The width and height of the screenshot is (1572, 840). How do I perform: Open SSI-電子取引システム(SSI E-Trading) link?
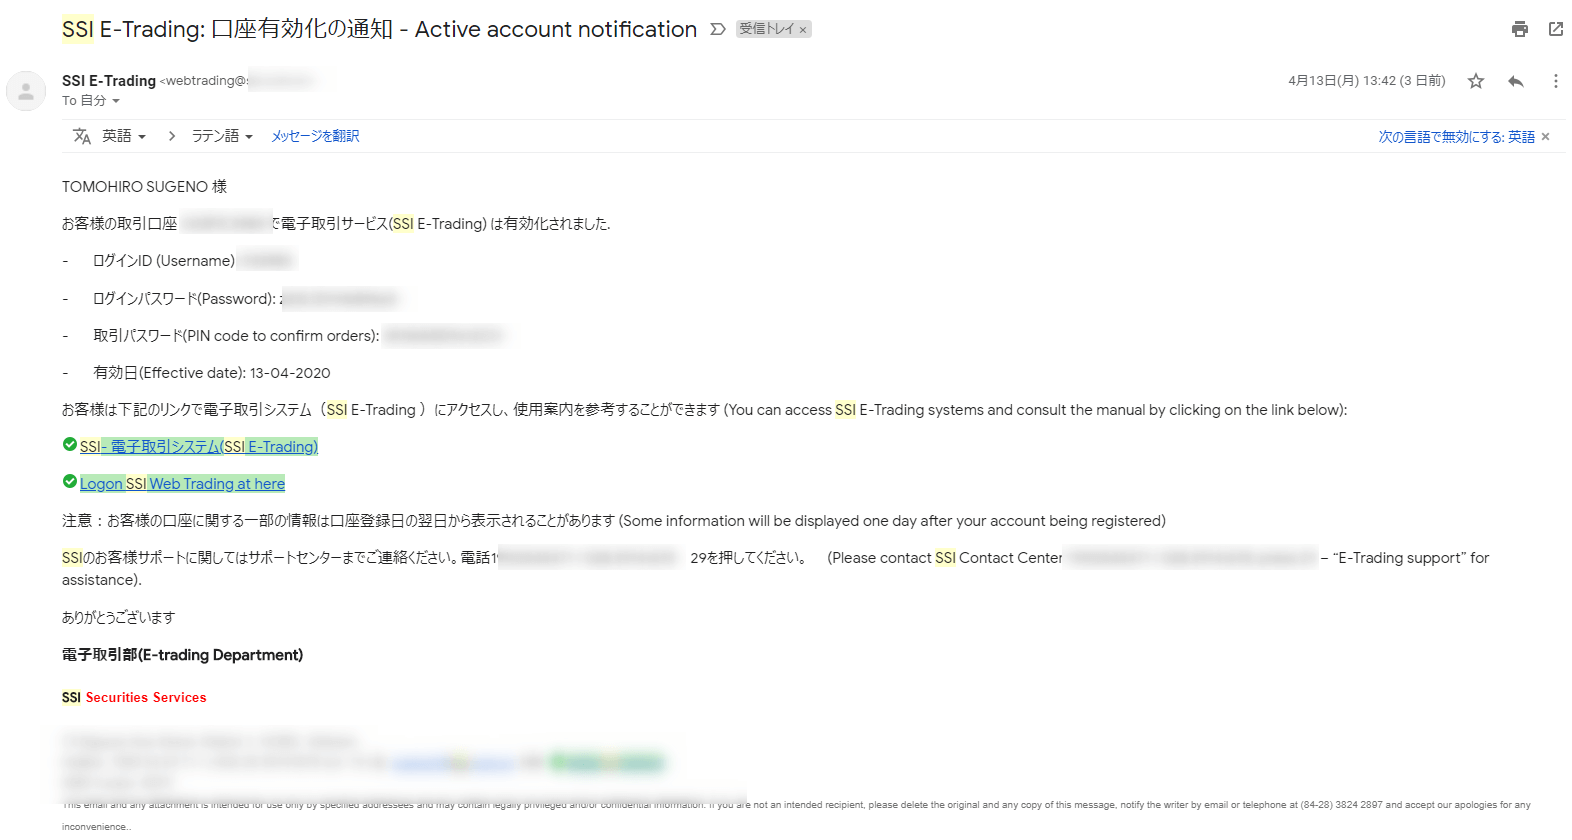coord(199,447)
